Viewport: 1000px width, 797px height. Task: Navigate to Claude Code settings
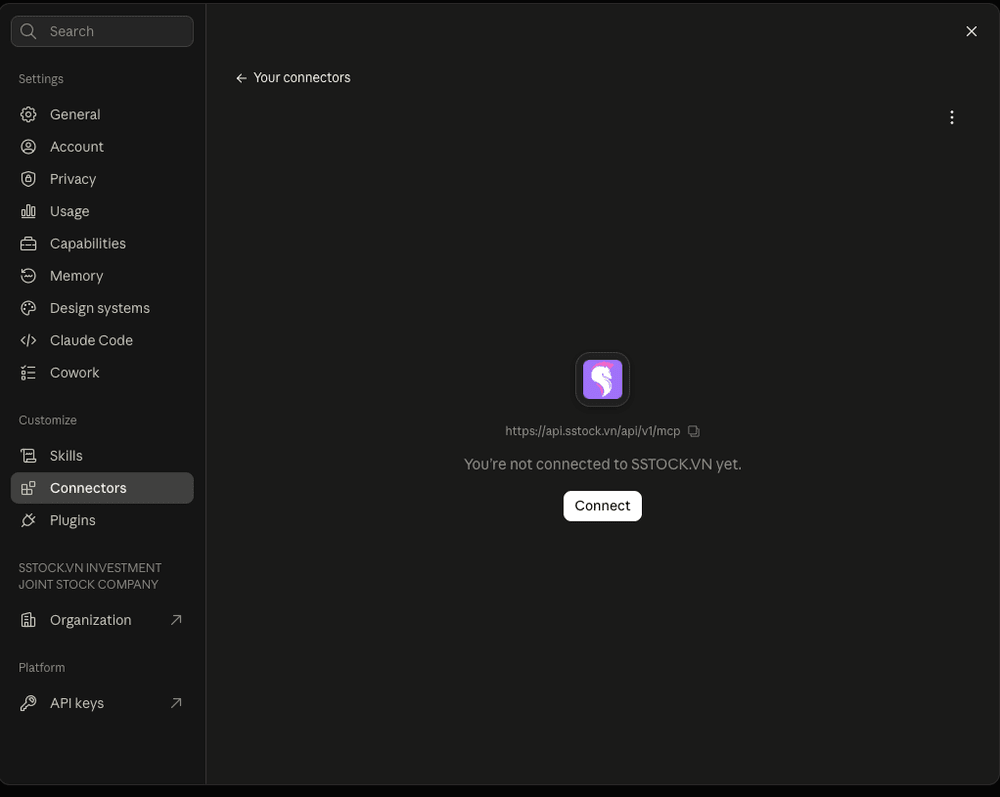coord(102,340)
